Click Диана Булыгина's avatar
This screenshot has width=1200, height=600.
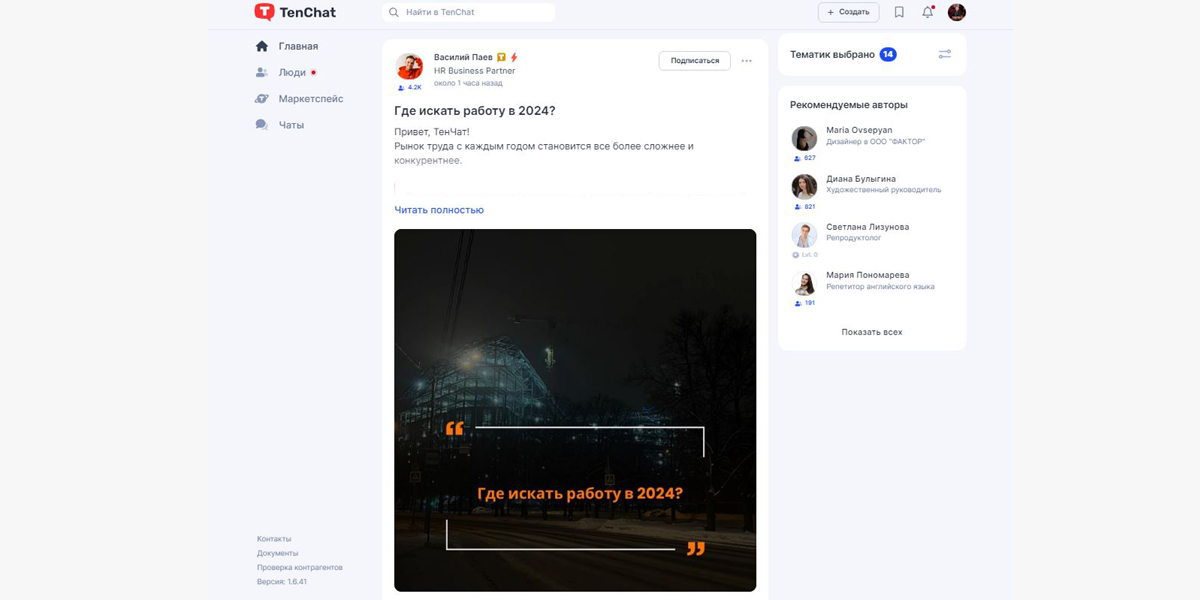[x=804, y=187]
